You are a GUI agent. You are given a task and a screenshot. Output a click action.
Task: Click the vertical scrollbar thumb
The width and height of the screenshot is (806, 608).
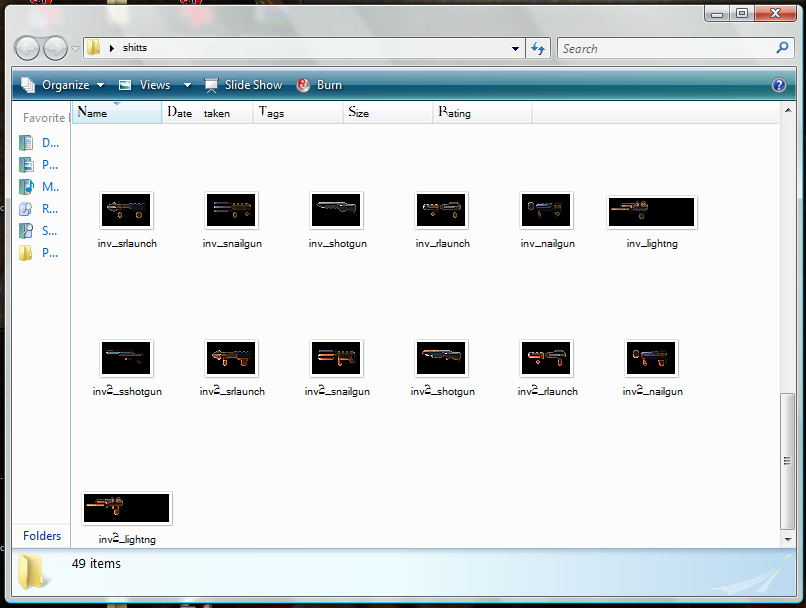pyautogui.click(x=787, y=461)
